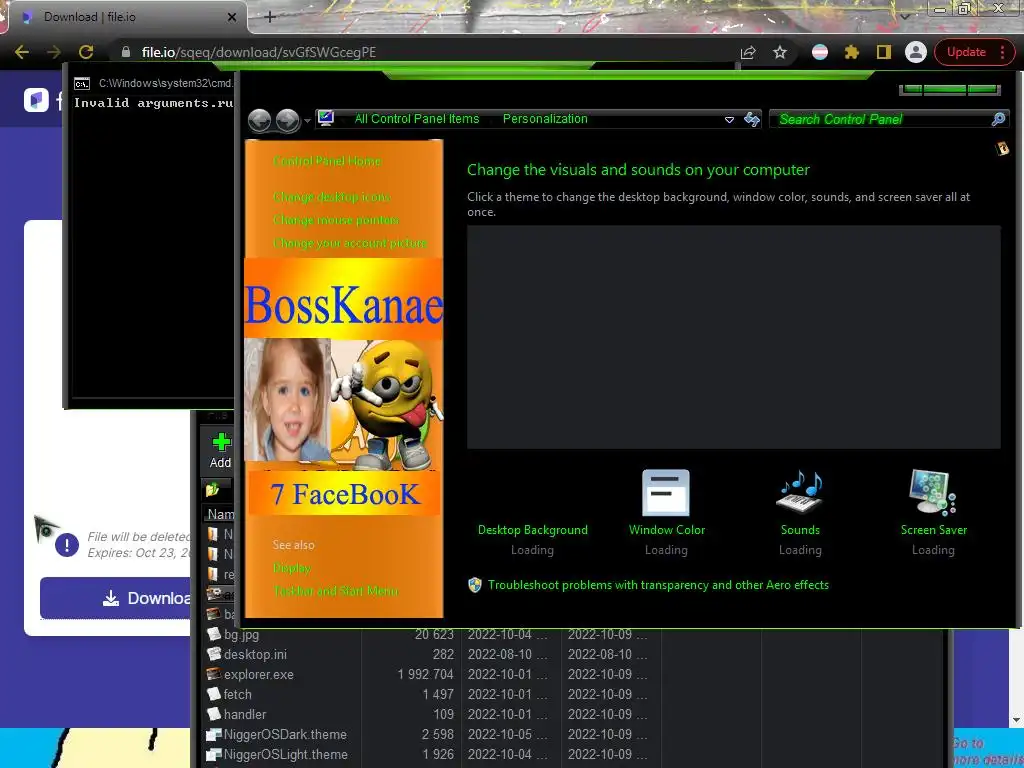Open a new Chrome tab
1024x768 pixels.
270,17
